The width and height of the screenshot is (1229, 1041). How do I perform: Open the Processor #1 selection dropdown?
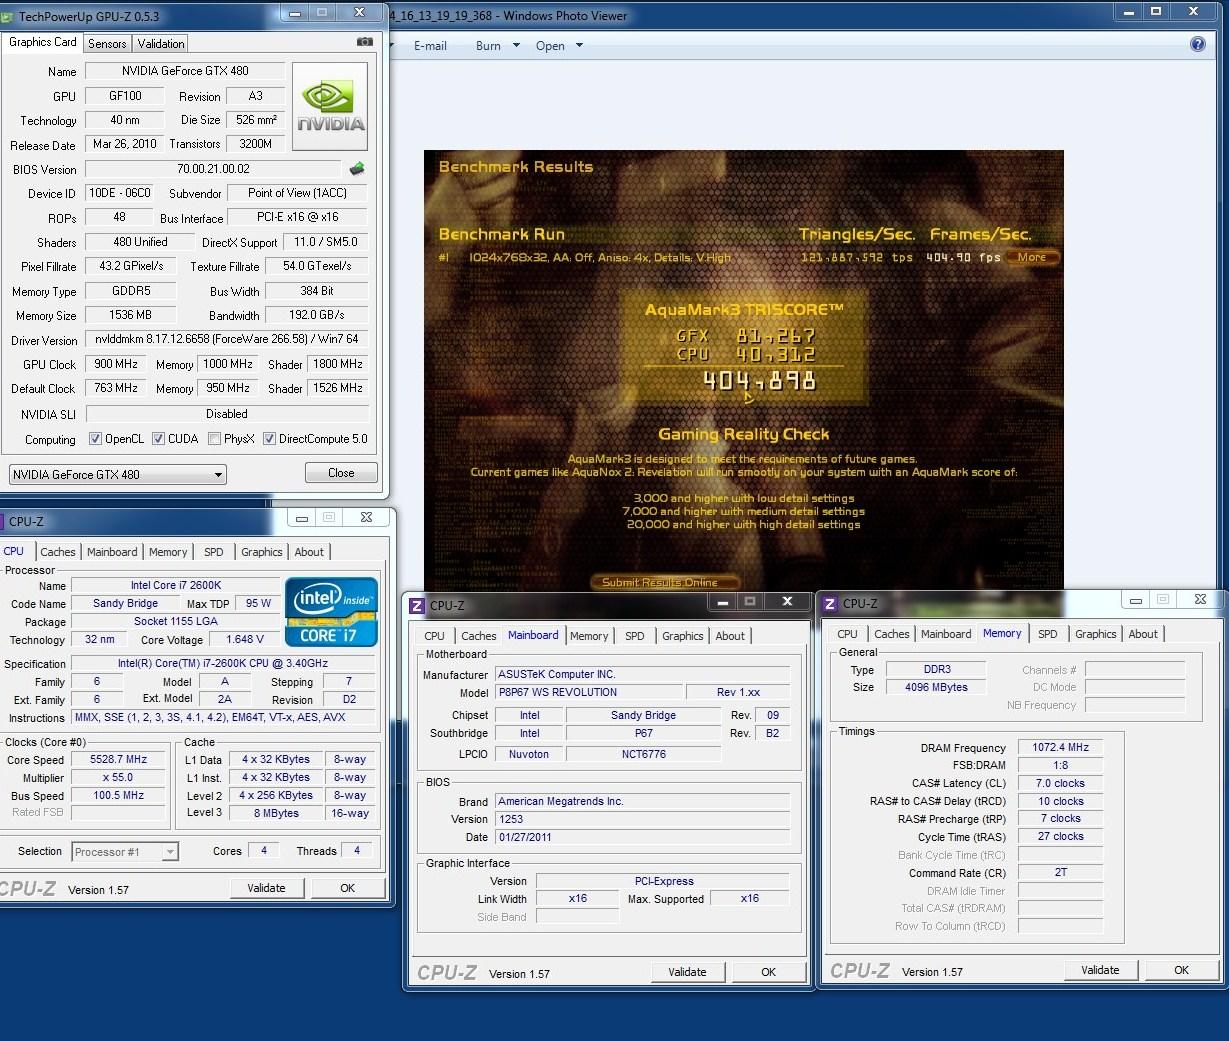pyautogui.click(x=125, y=852)
